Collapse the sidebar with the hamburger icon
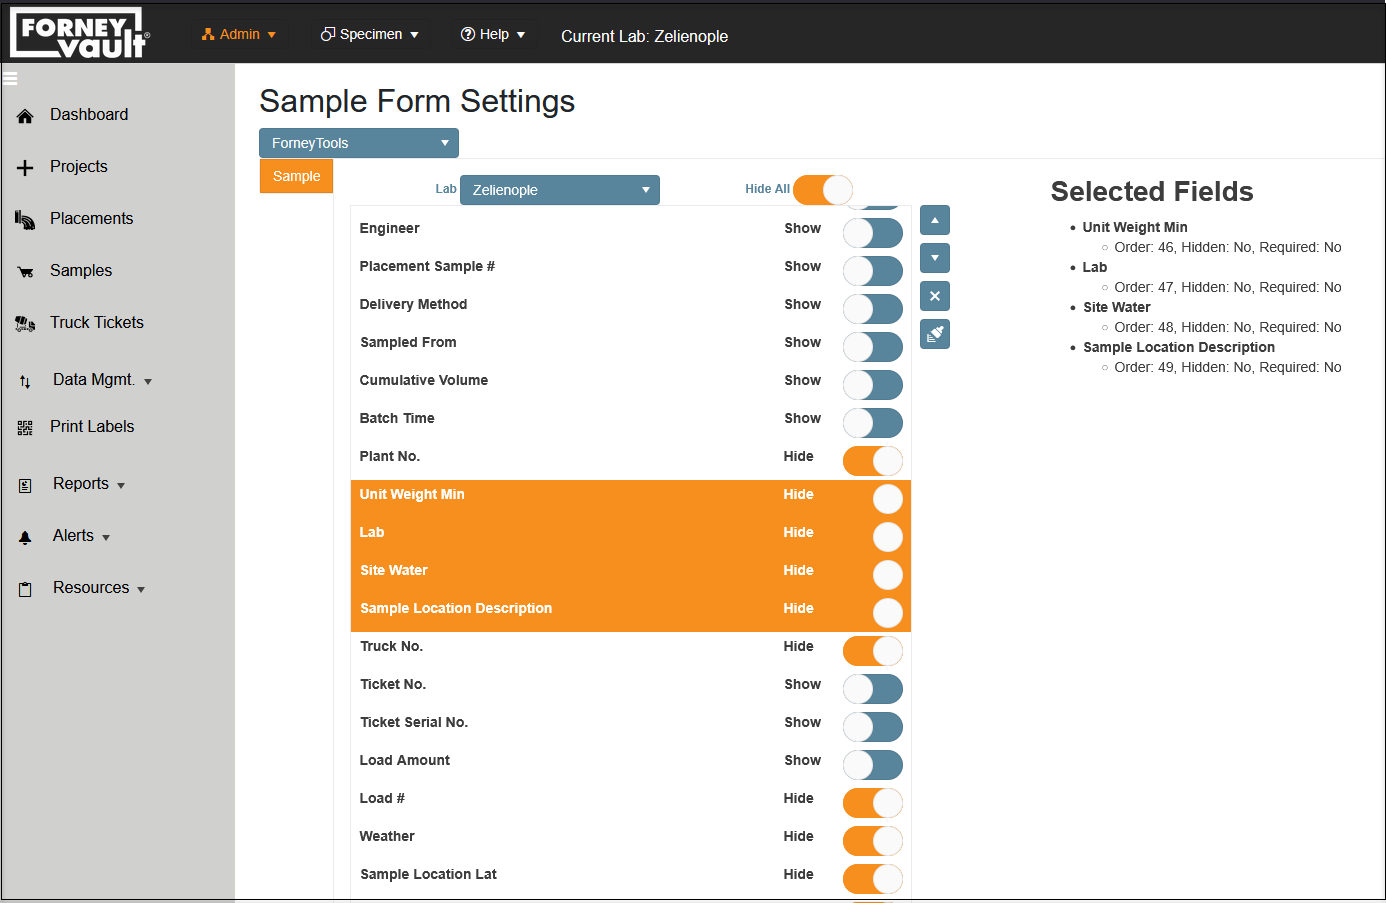The width and height of the screenshot is (1386, 903). (x=10, y=78)
